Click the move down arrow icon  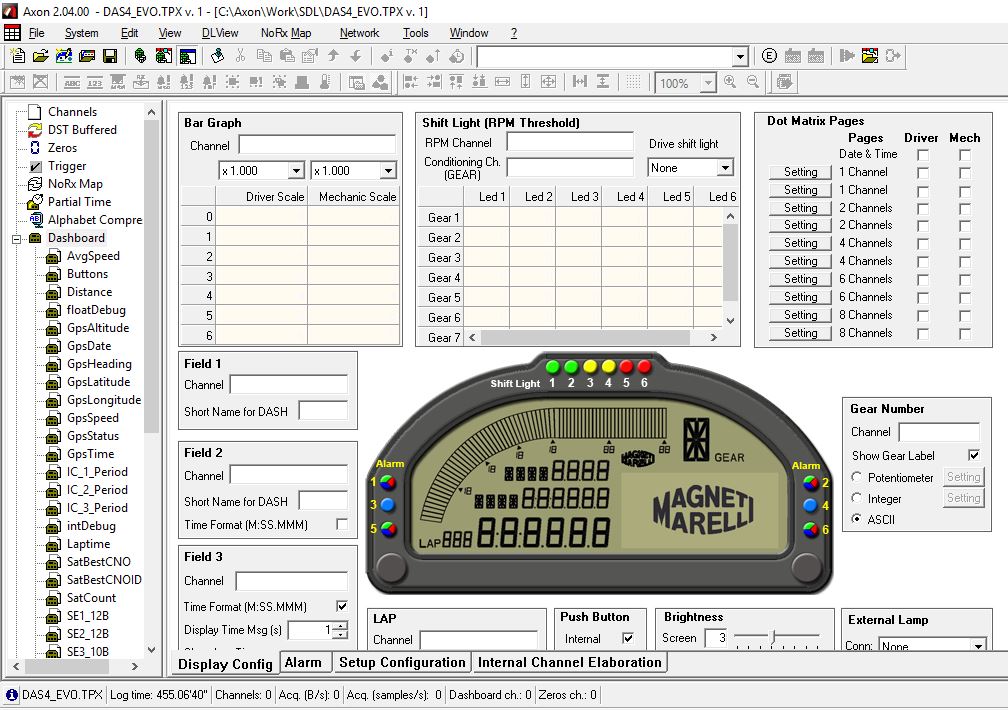(356, 56)
